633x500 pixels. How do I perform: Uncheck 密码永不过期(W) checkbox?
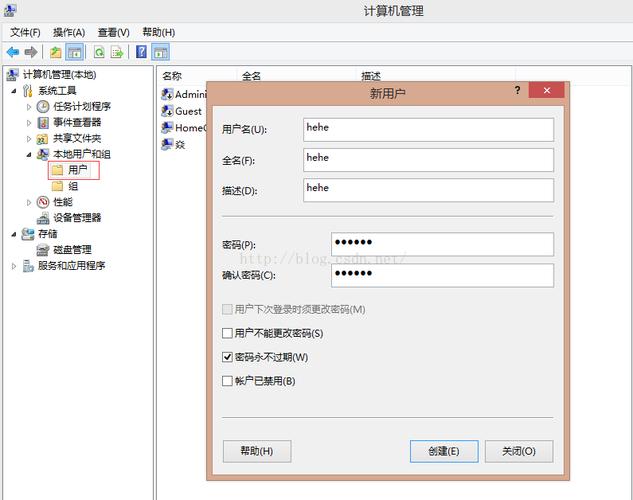click(227, 357)
